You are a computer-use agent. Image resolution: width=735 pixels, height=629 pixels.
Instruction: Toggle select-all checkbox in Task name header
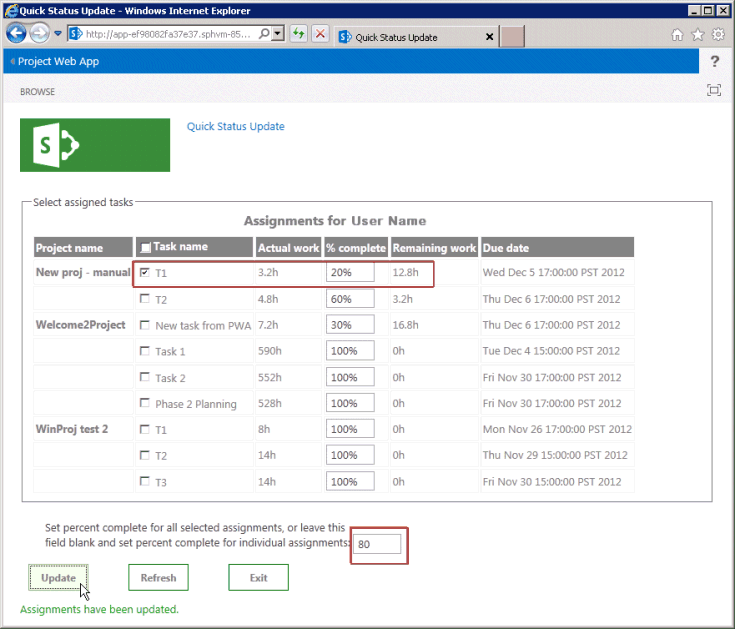(x=146, y=248)
